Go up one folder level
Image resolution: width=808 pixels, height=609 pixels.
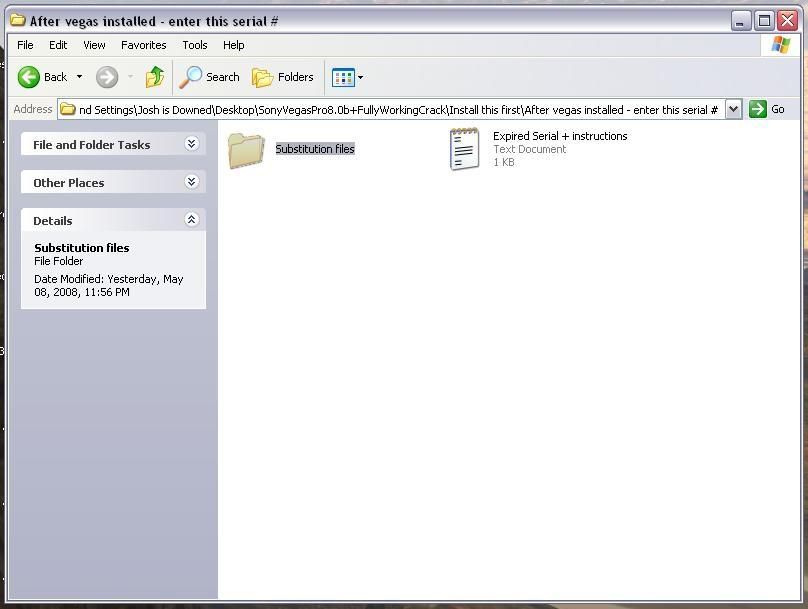155,77
